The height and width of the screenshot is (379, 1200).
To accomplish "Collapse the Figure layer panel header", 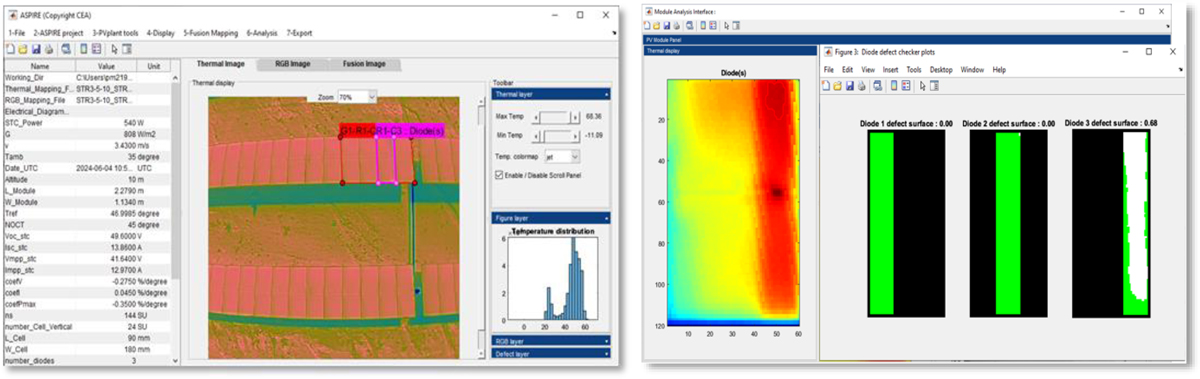I will (551, 217).
